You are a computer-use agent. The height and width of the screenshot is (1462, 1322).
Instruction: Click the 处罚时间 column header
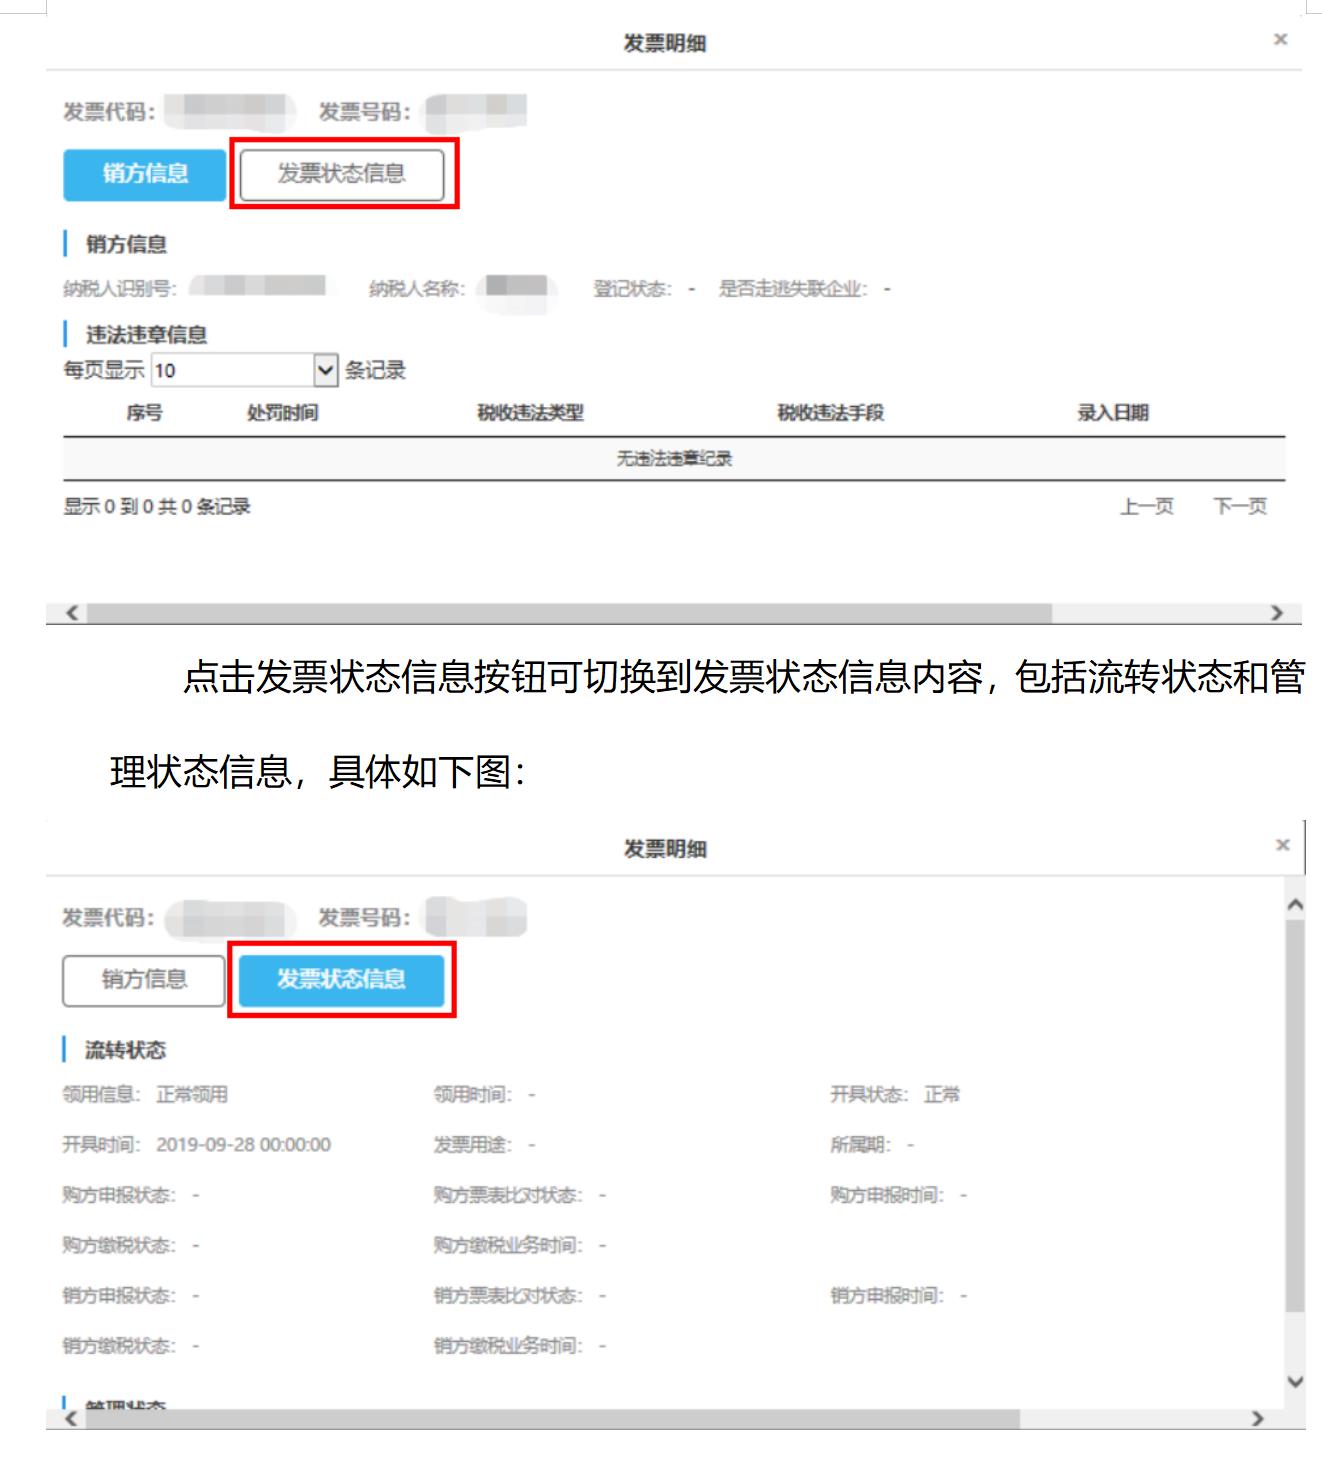pyautogui.click(x=282, y=414)
